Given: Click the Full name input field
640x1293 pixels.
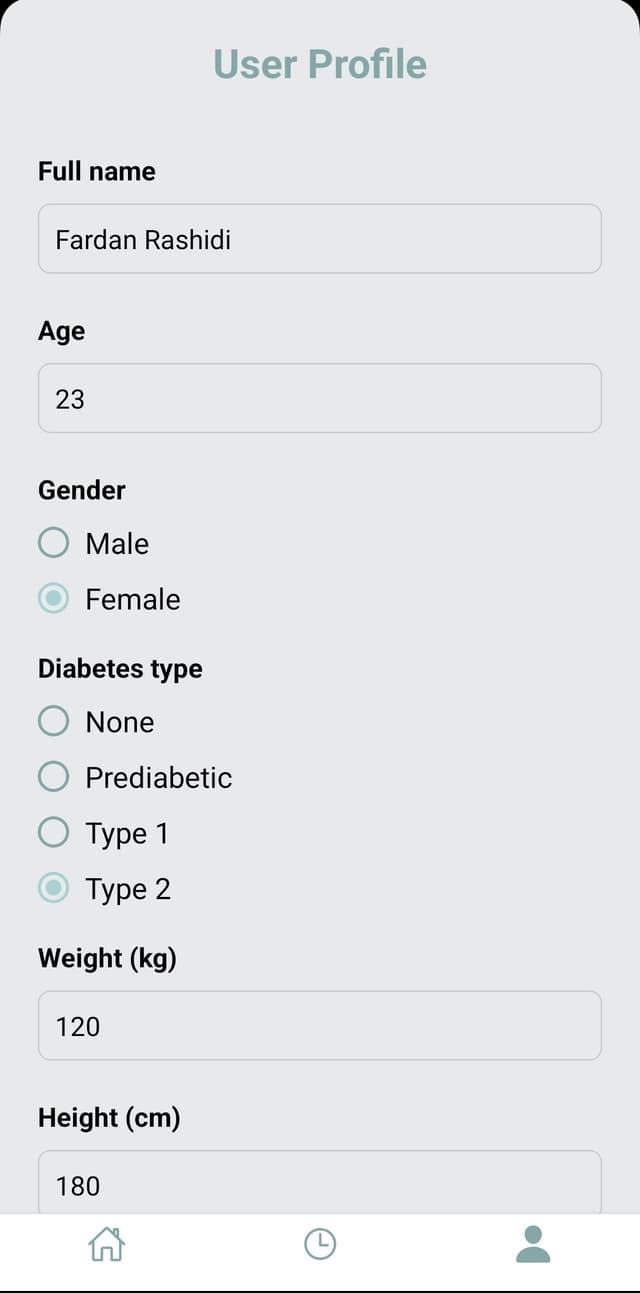Looking at the screenshot, I should tap(320, 239).
